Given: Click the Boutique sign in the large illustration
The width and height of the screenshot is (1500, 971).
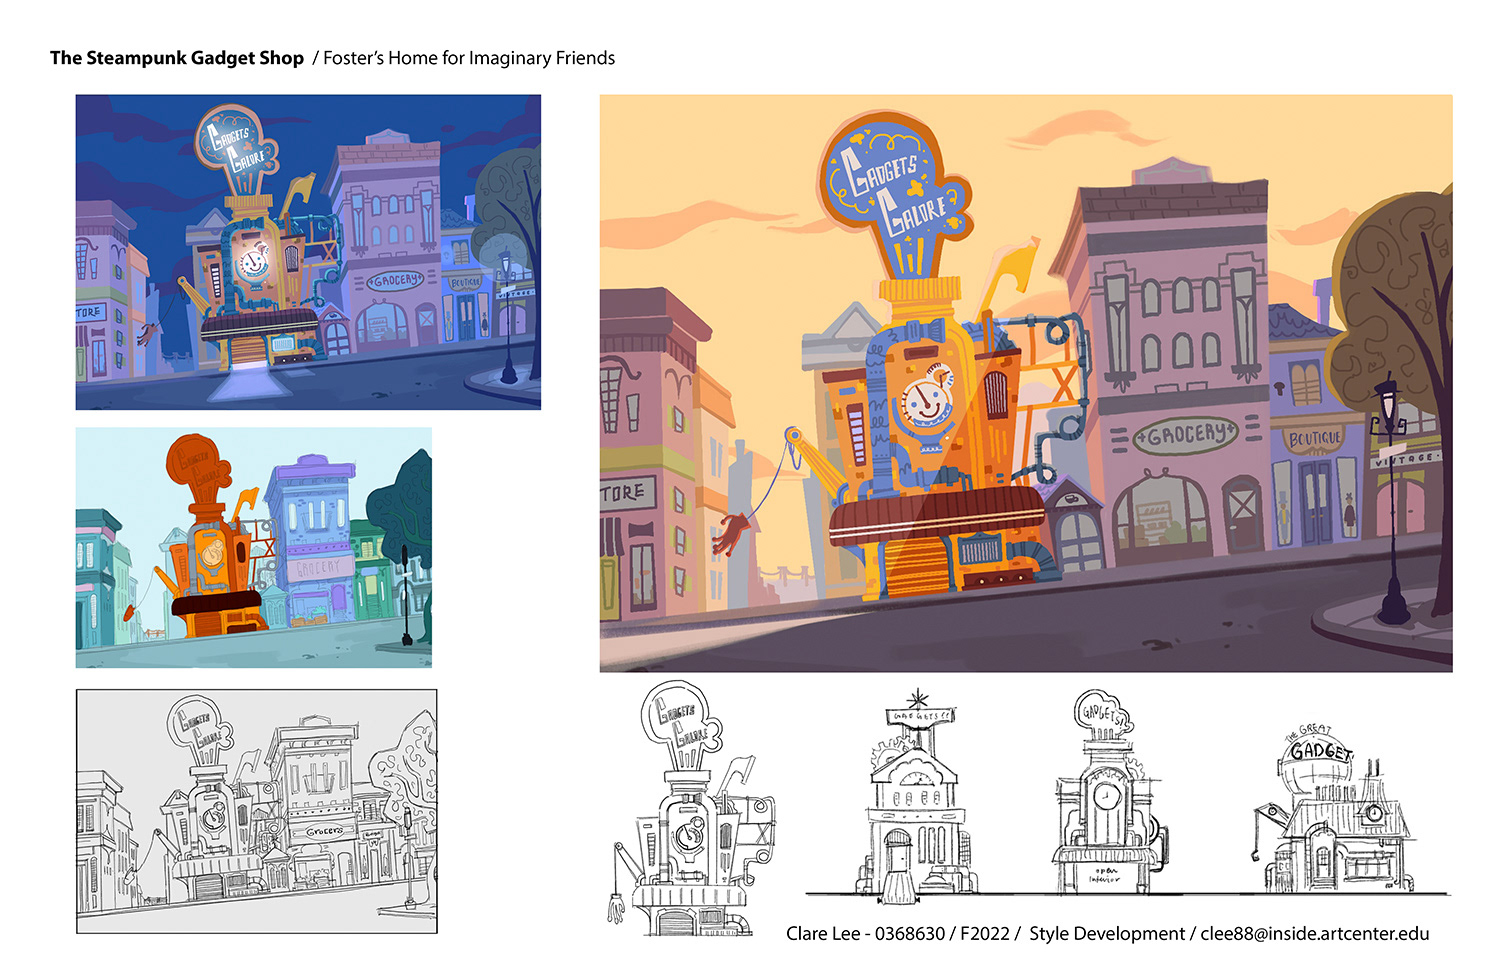Looking at the screenshot, I should click(x=1315, y=438).
